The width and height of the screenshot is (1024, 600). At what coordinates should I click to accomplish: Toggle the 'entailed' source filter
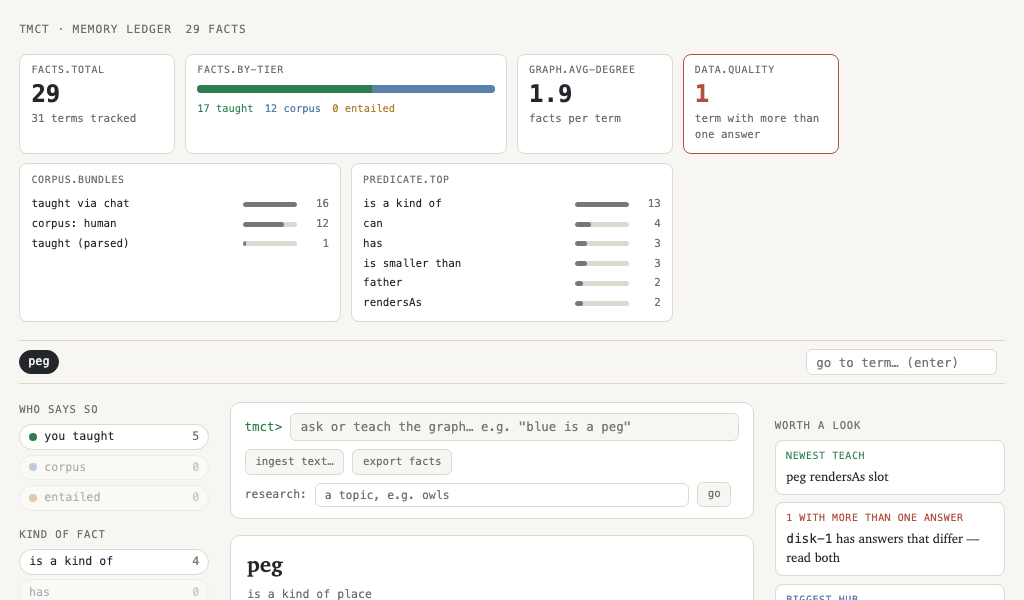pos(114,497)
